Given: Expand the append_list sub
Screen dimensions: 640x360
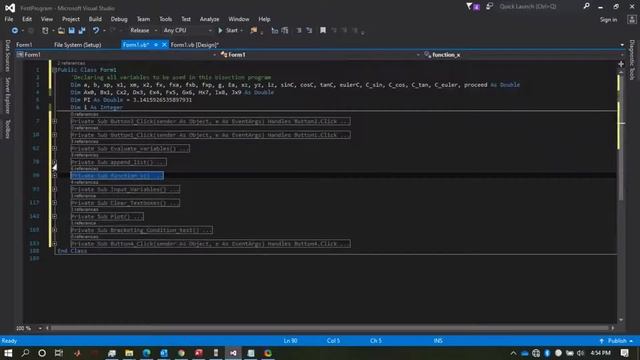Looking at the screenshot, I should [54, 162].
